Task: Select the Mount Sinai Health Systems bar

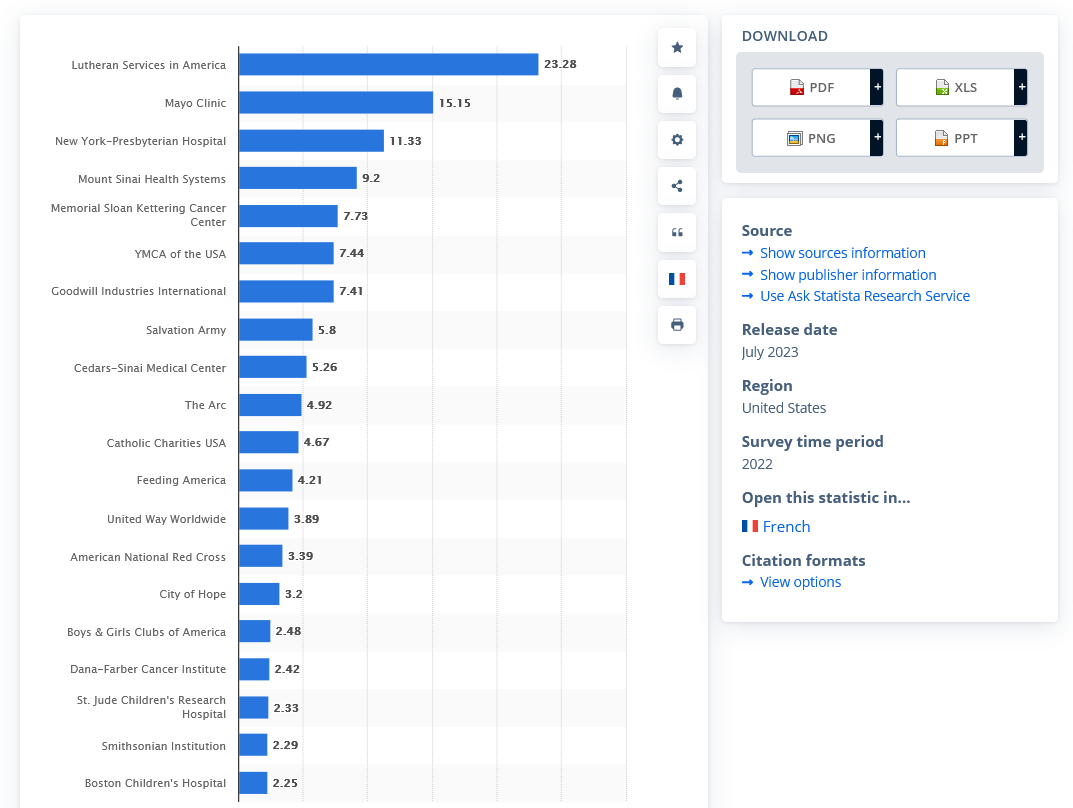Action: pyautogui.click(x=298, y=178)
